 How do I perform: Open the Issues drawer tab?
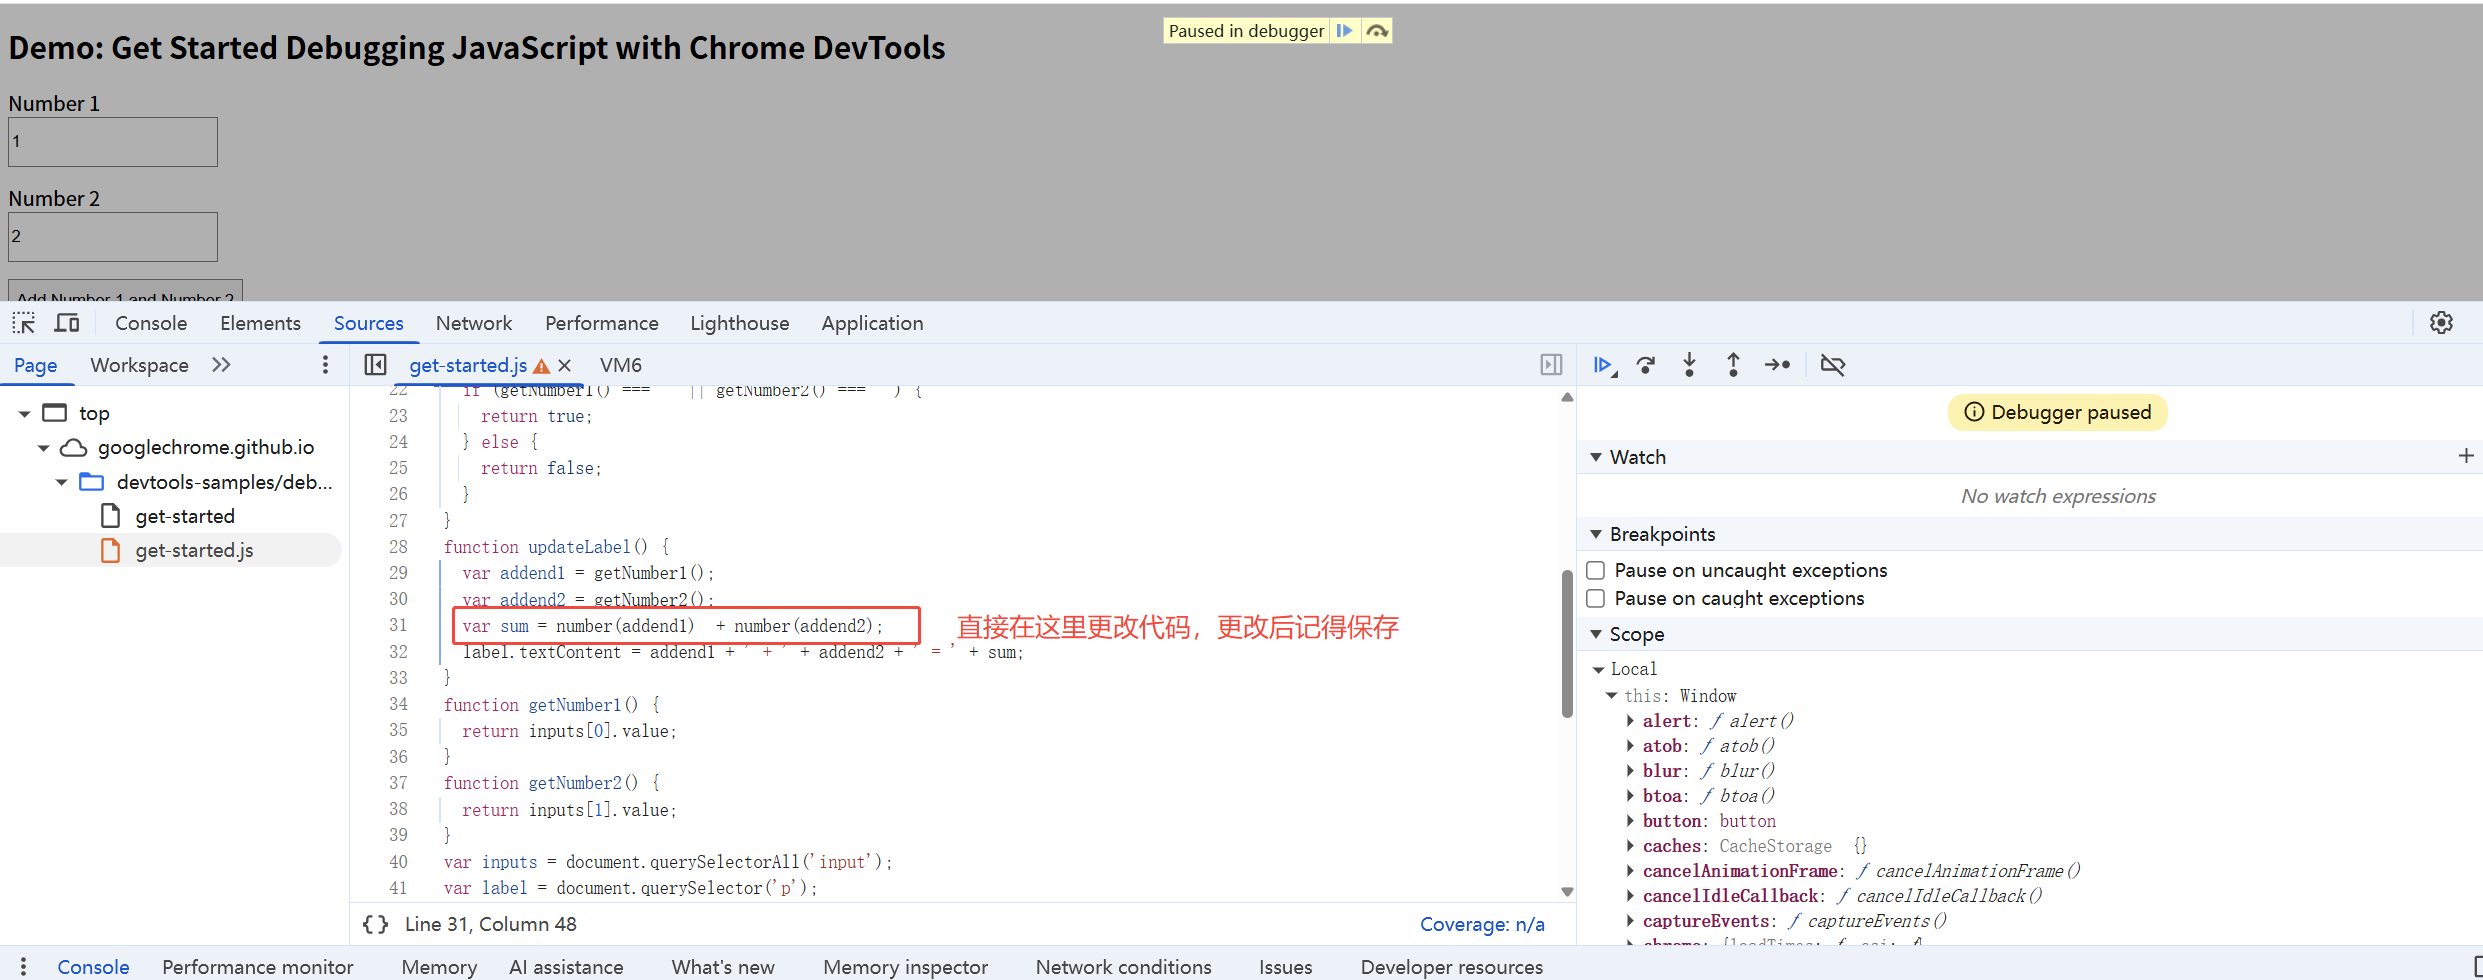pos(1285,967)
